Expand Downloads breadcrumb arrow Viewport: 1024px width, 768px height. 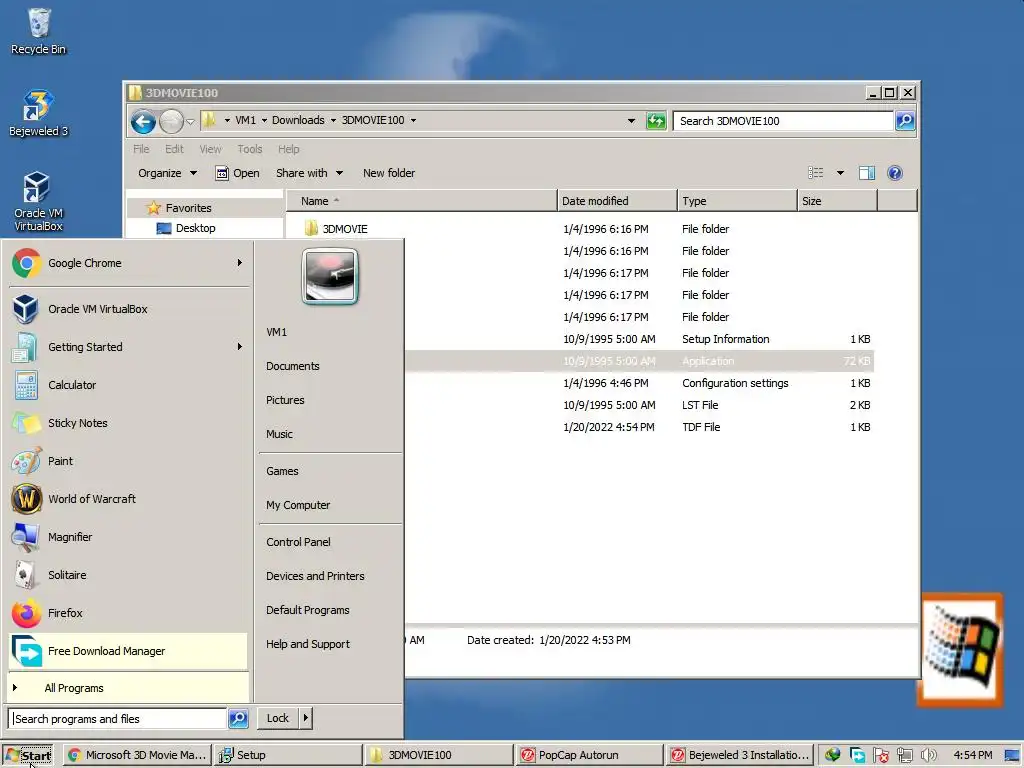(333, 120)
